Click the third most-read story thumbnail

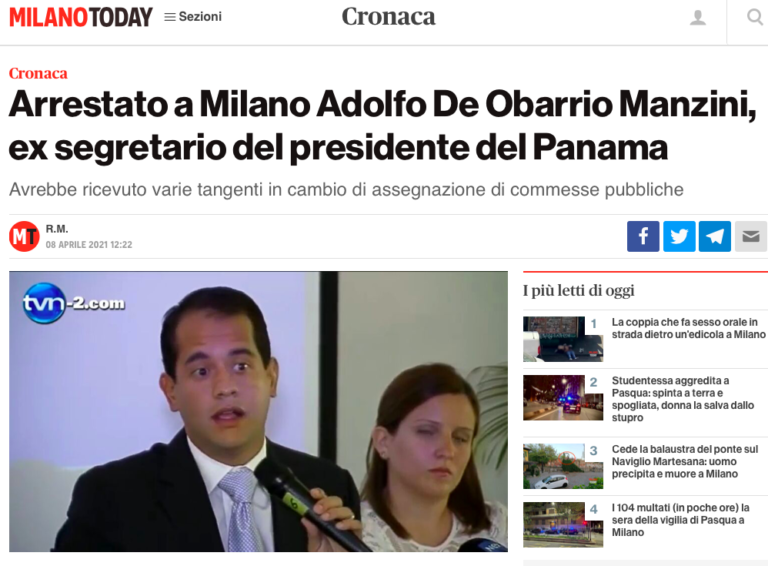[x=563, y=466]
